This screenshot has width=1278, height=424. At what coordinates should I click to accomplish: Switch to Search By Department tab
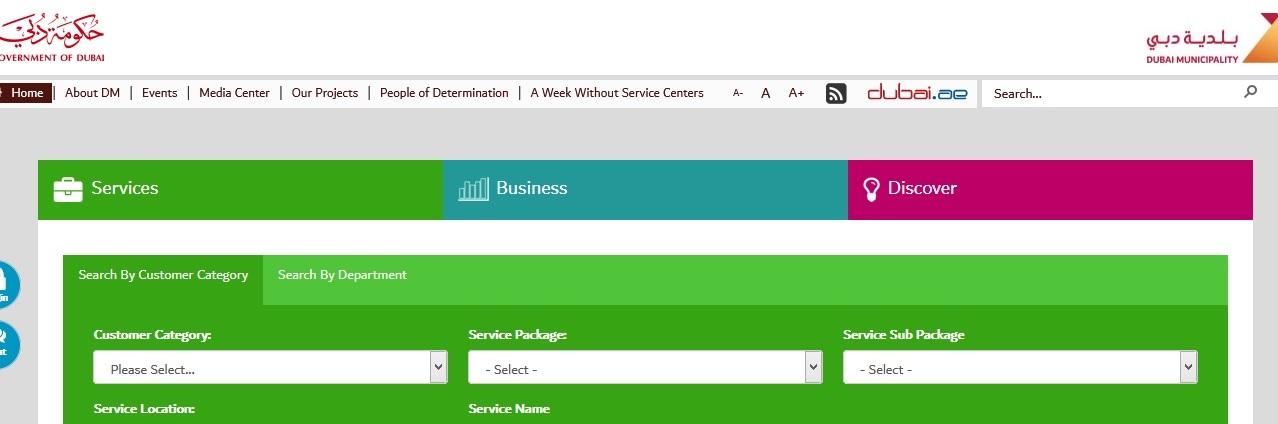(x=342, y=275)
